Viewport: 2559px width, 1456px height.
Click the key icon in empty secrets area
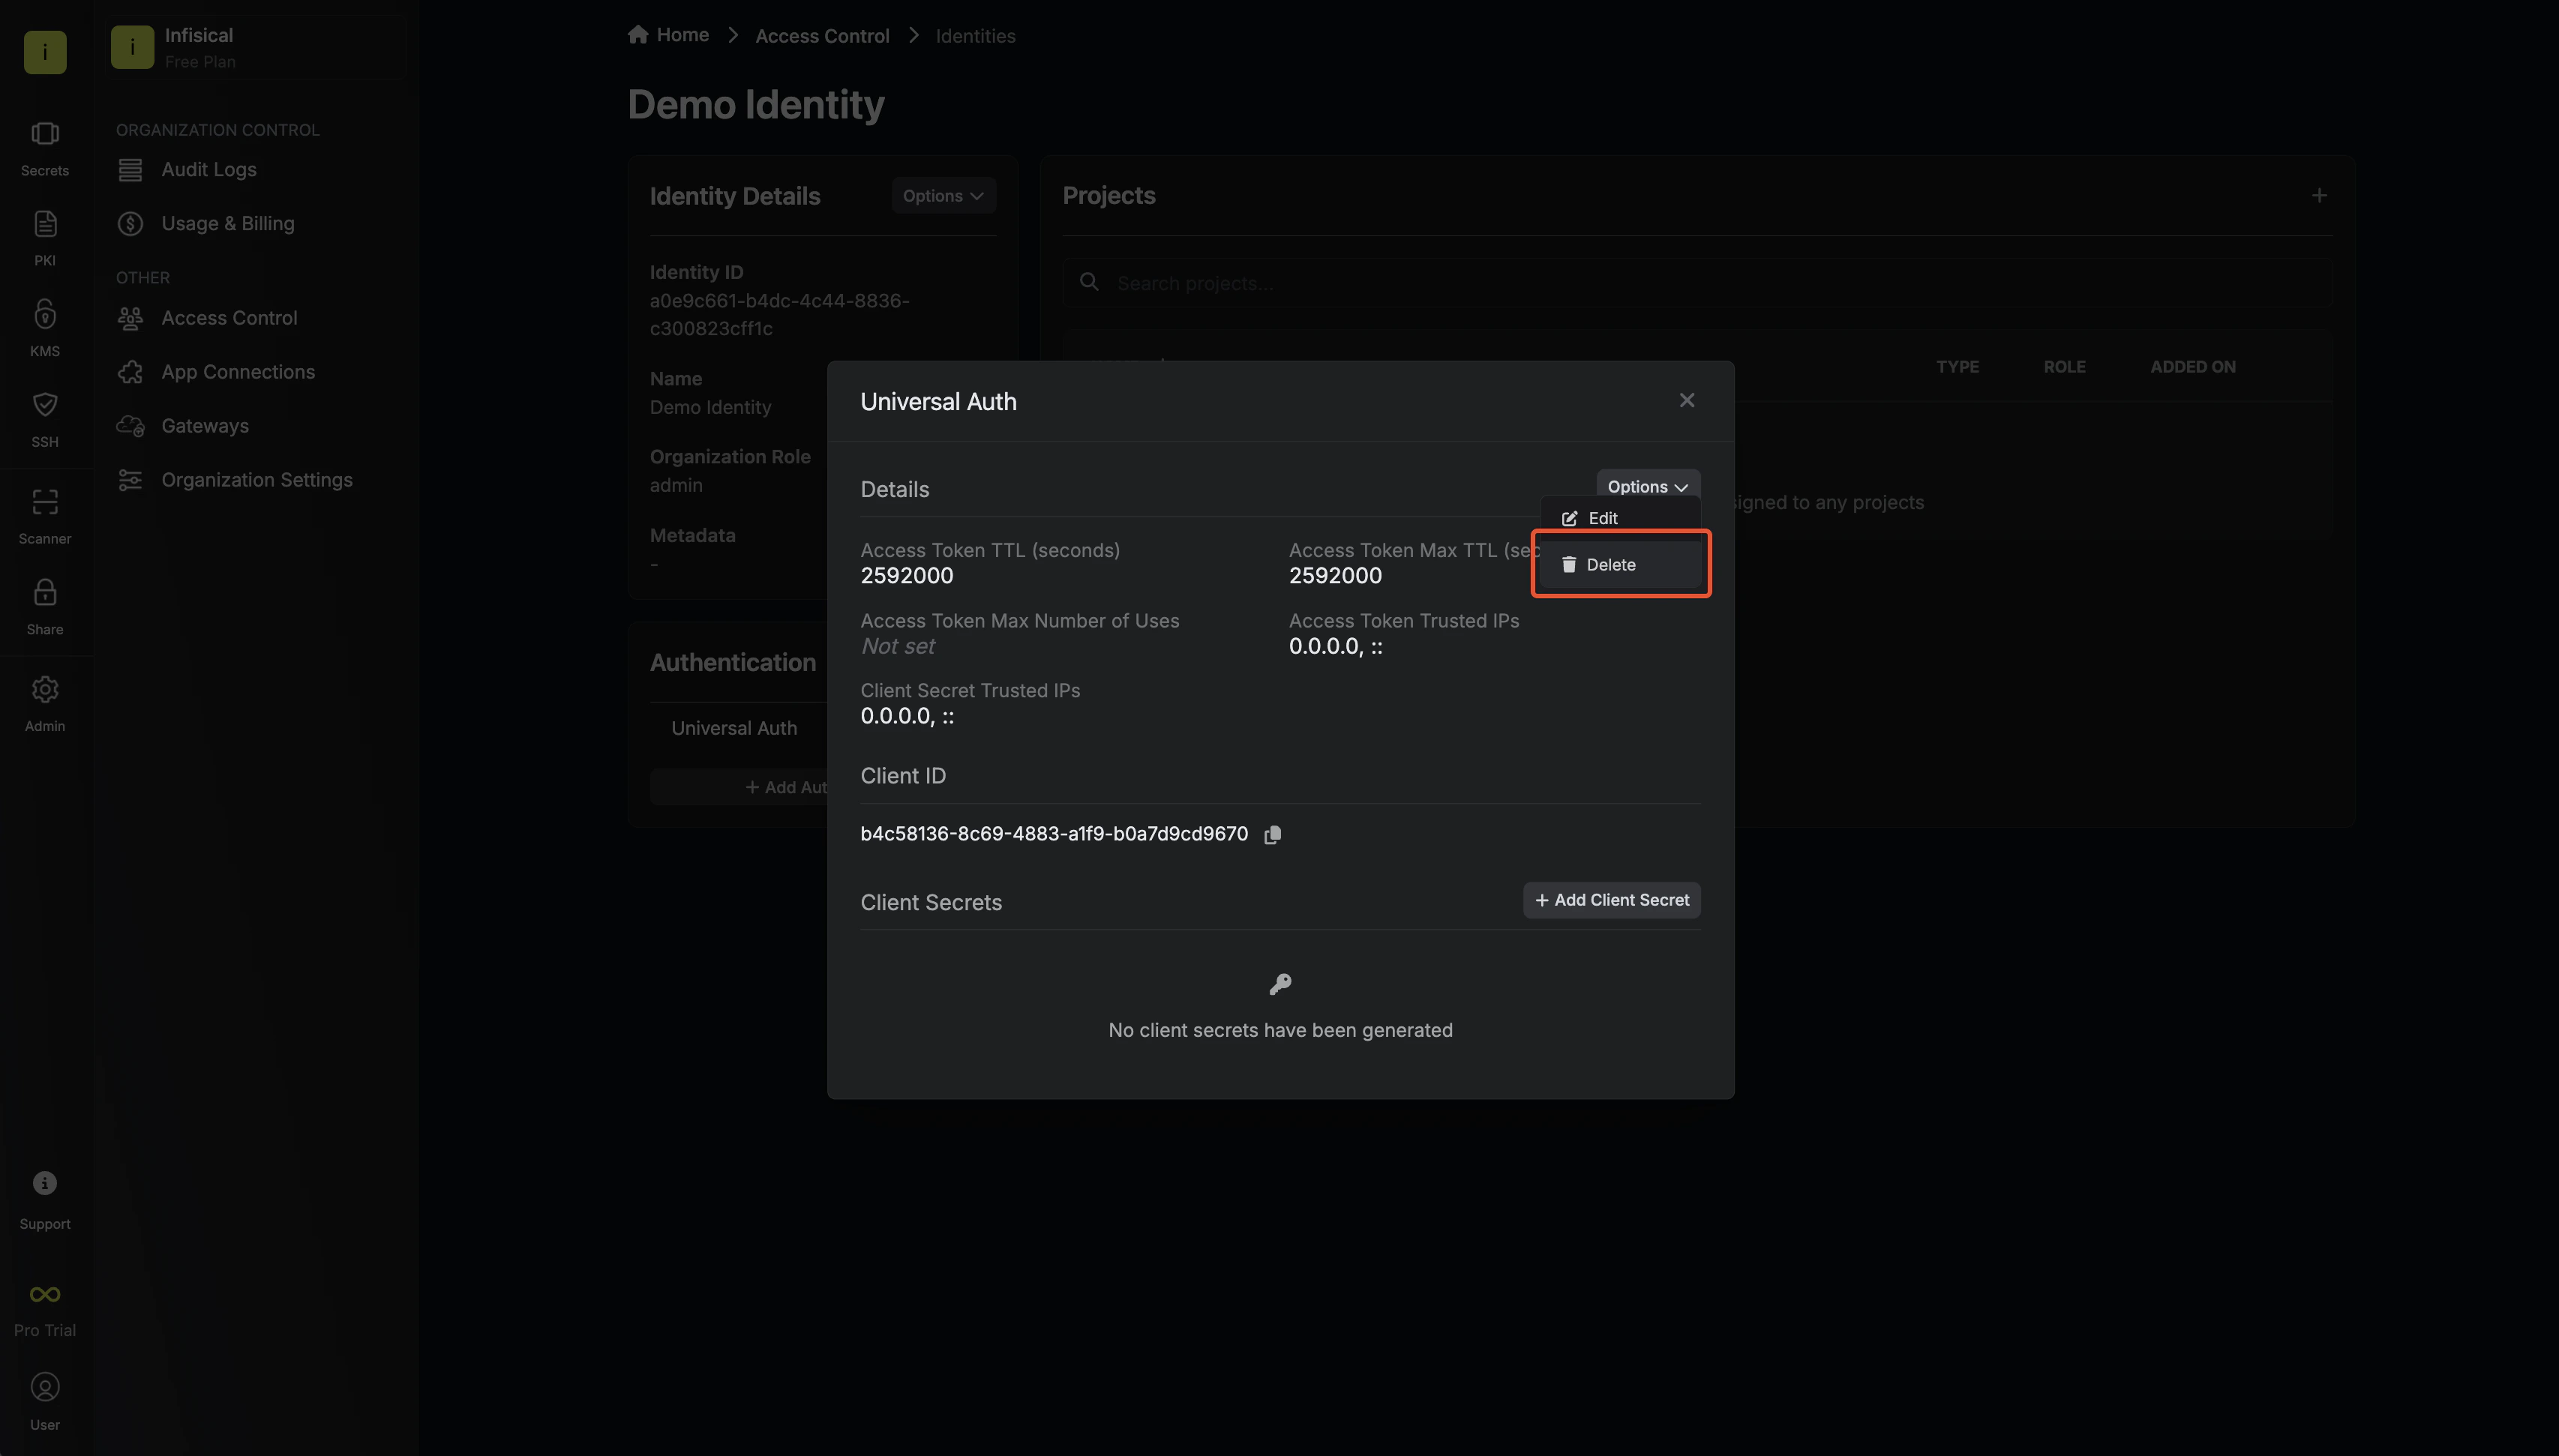click(1280, 985)
